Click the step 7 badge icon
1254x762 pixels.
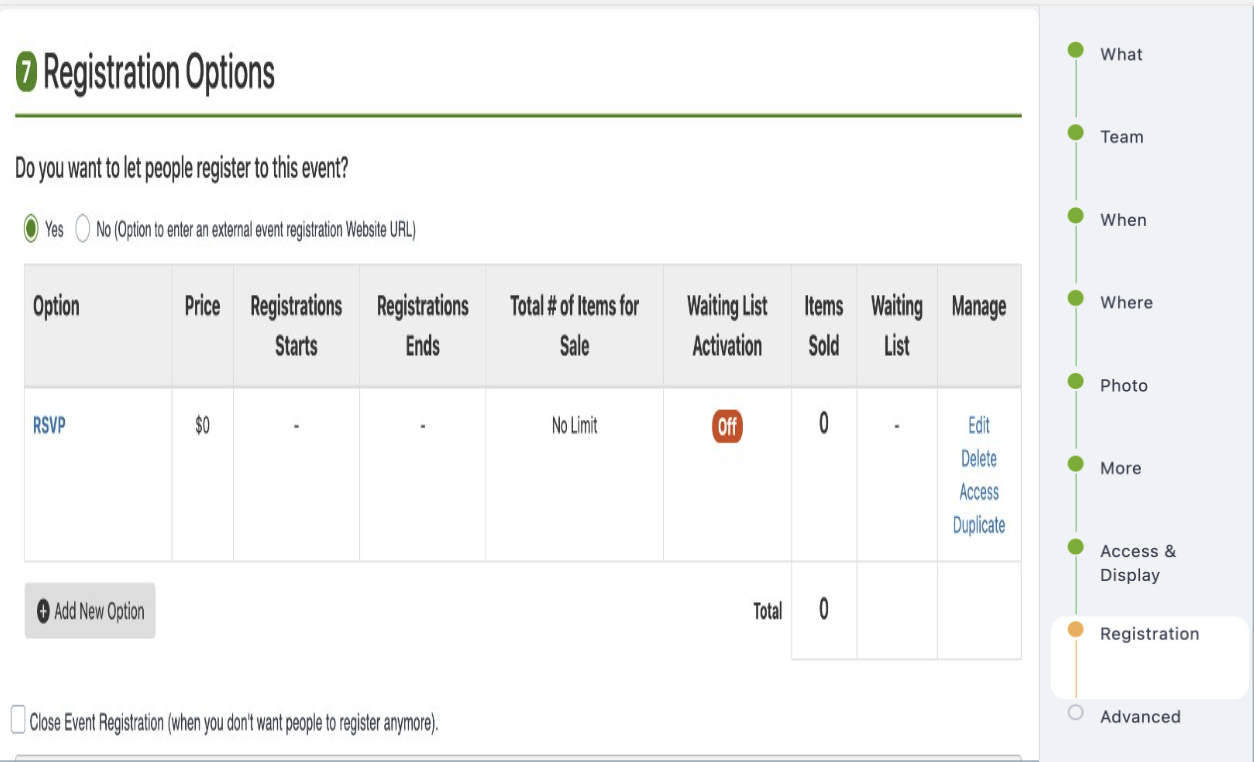(27, 72)
